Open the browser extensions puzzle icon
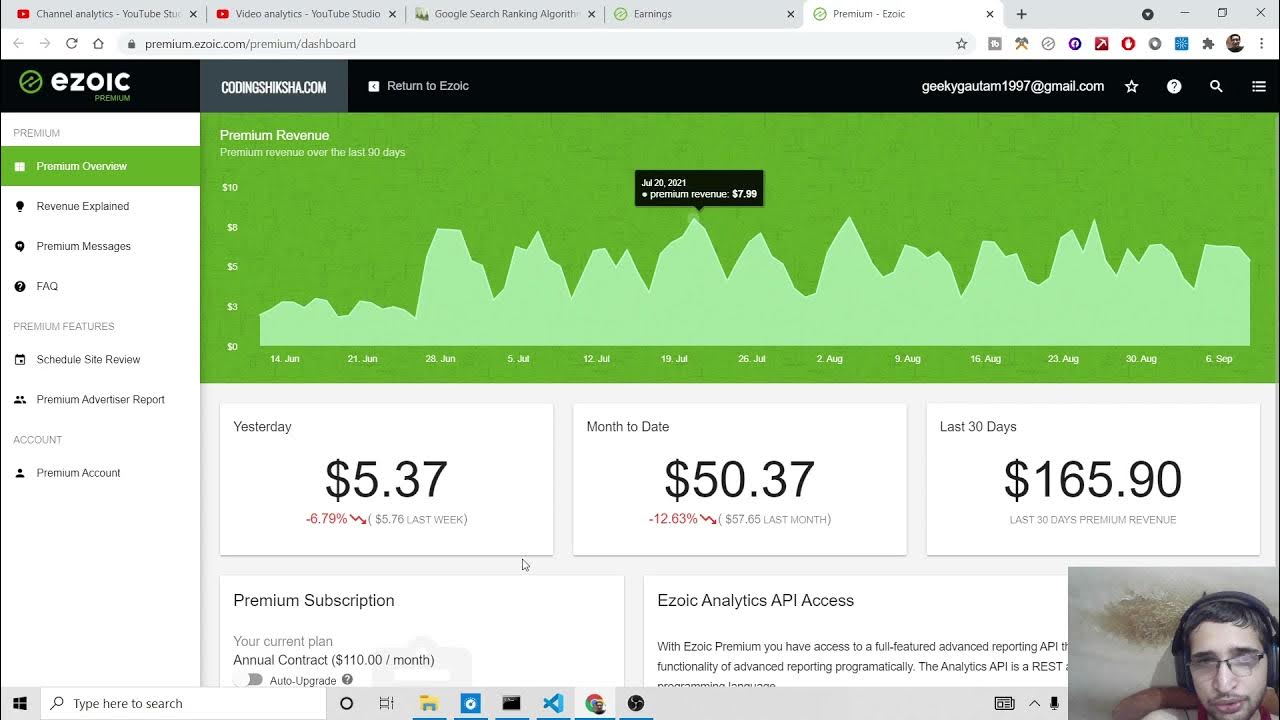Viewport: 1280px width, 720px height. pyautogui.click(x=1208, y=44)
